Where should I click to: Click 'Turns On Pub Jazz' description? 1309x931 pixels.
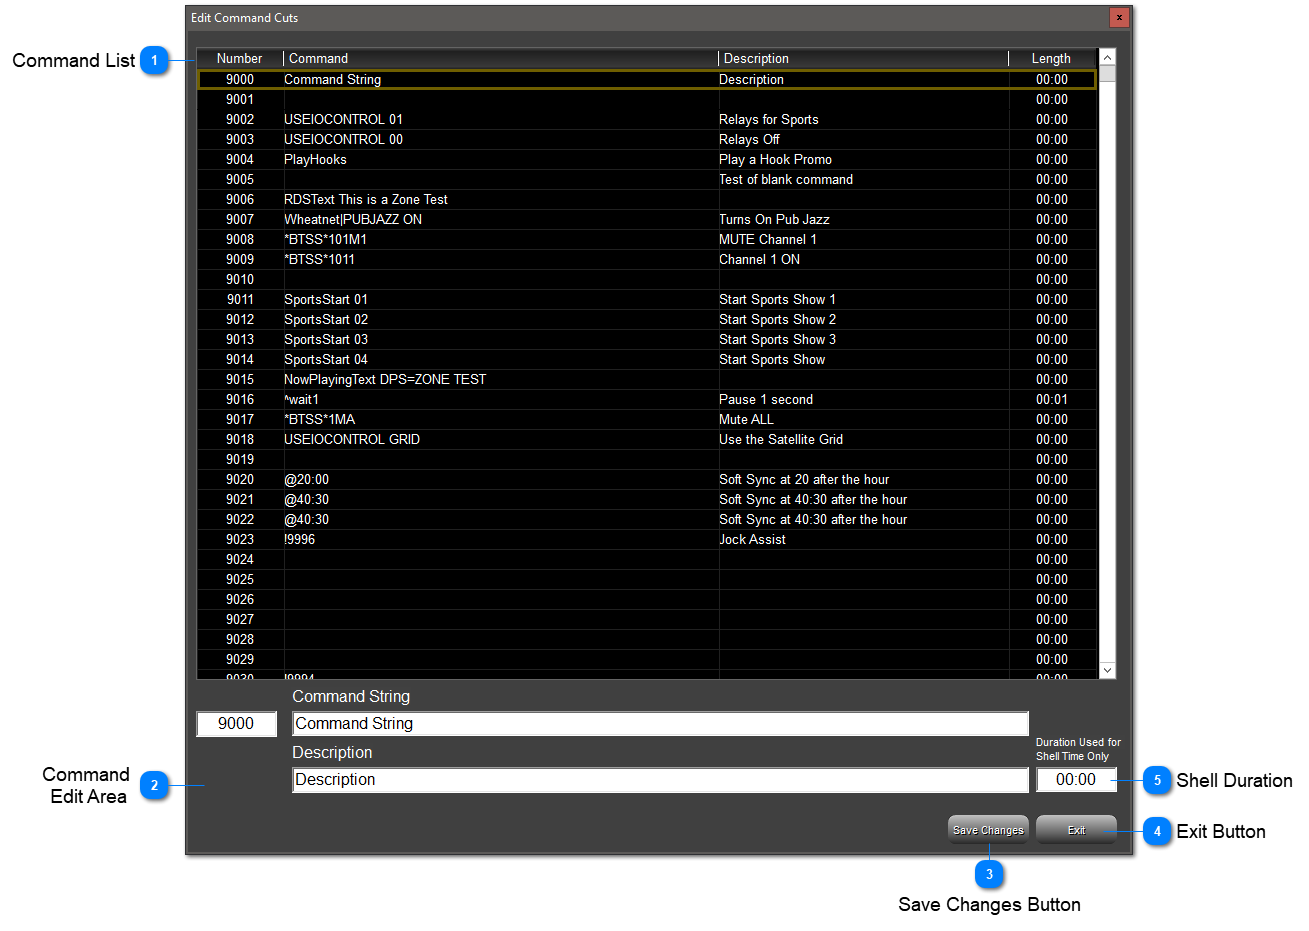(774, 220)
